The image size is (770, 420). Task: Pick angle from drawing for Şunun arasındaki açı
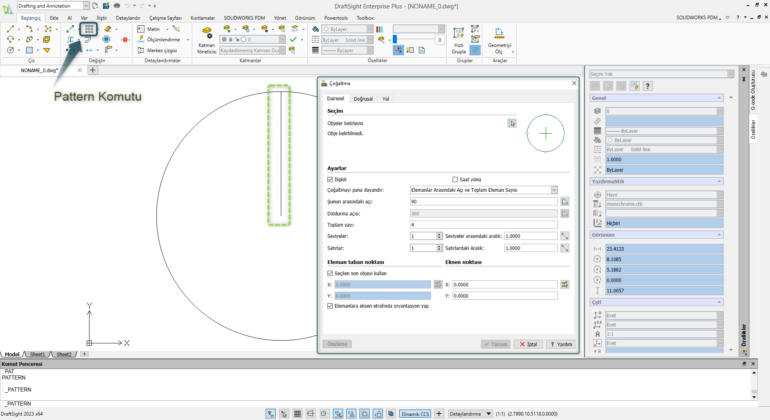pos(565,201)
